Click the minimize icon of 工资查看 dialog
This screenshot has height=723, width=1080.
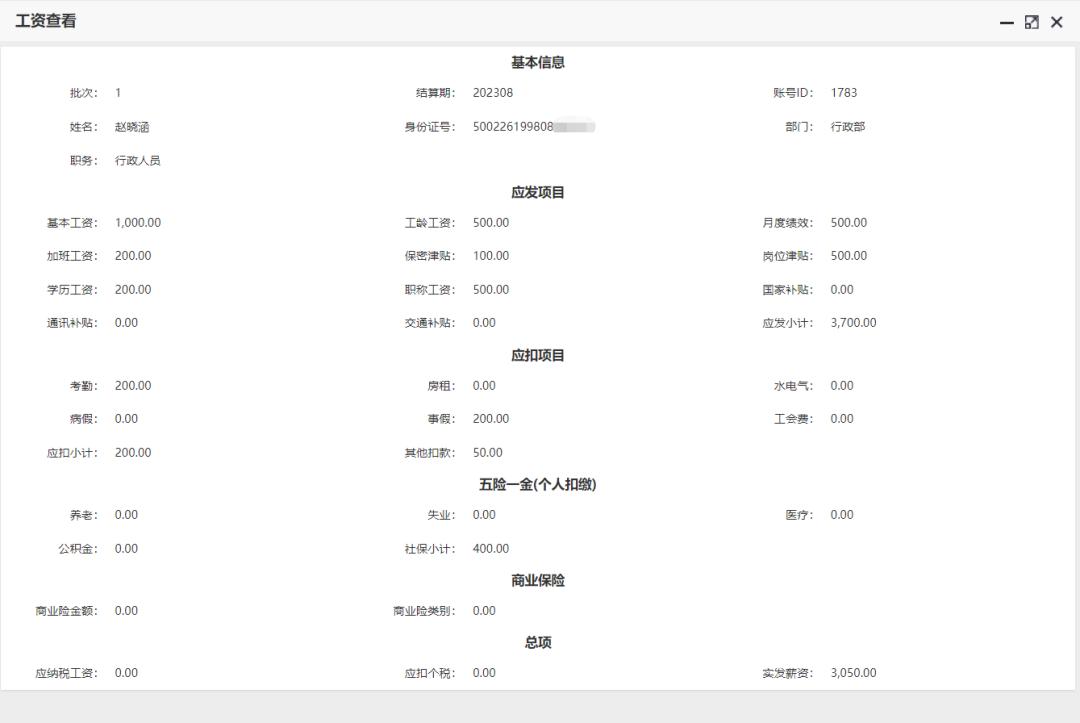click(x=1006, y=21)
